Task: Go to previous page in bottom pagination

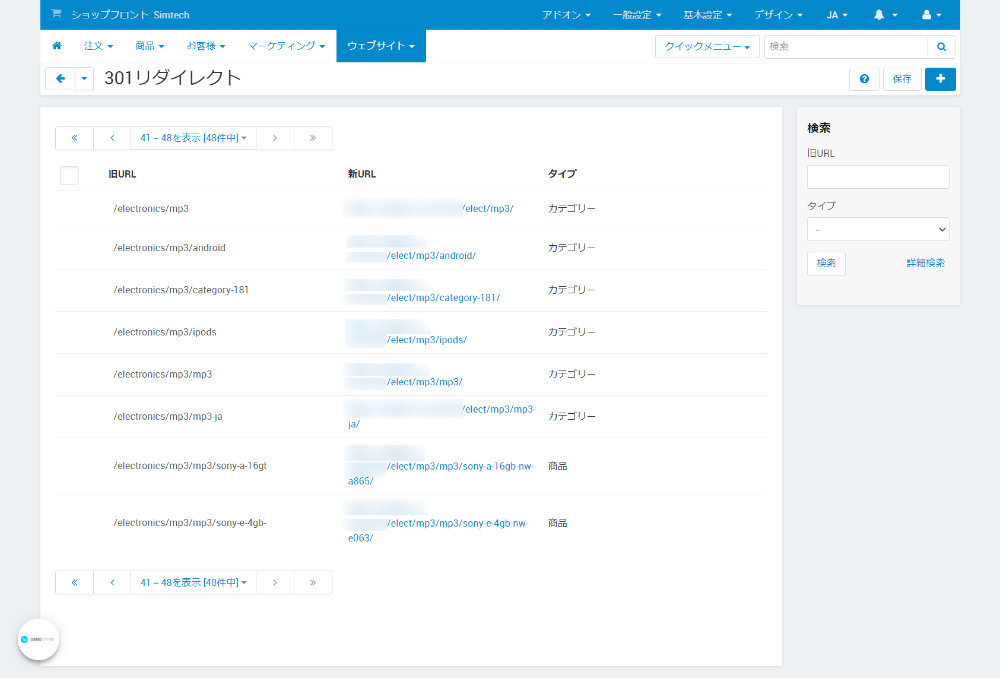Action: [112, 582]
